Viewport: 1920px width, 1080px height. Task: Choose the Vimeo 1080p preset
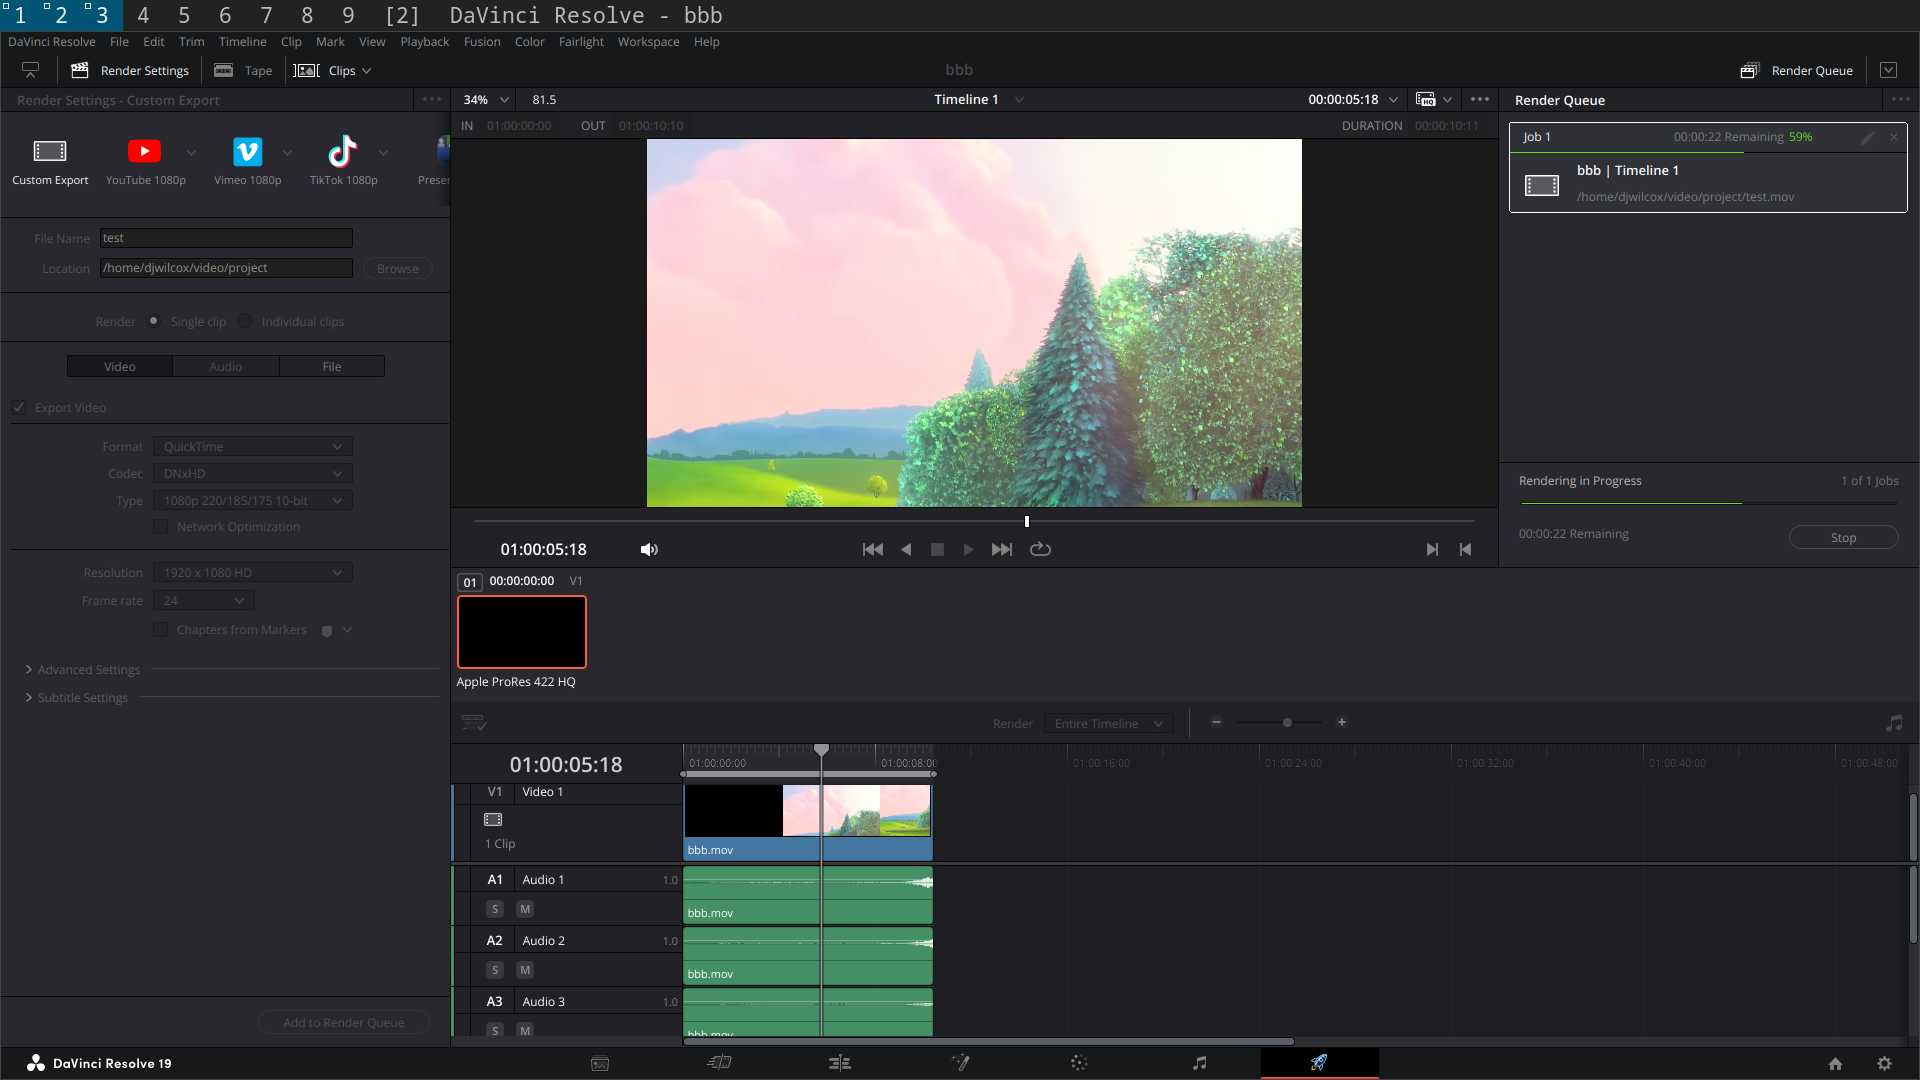[247, 151]
